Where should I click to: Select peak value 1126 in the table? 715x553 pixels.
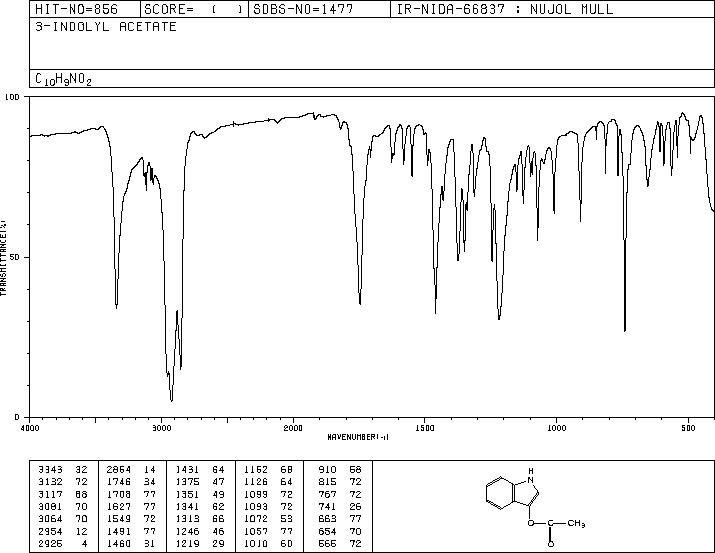tap(256, 482)
